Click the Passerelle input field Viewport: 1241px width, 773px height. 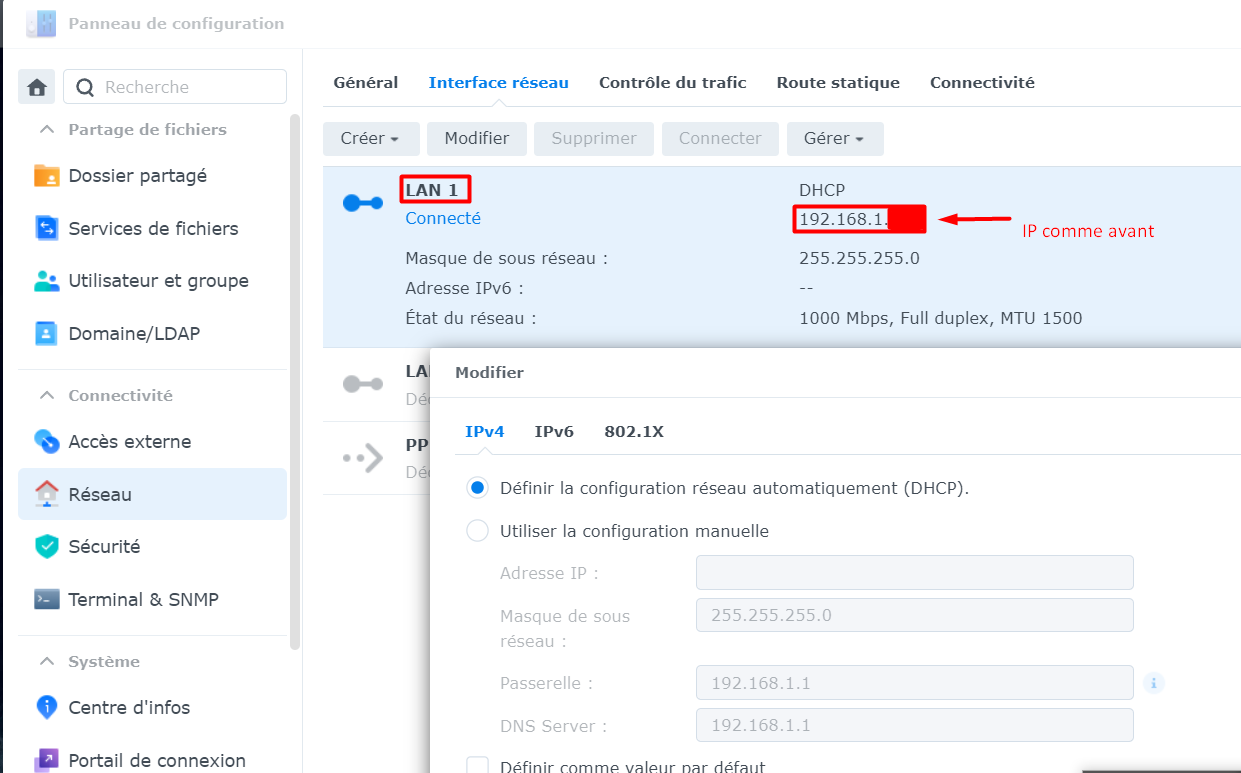coord(914,683)
